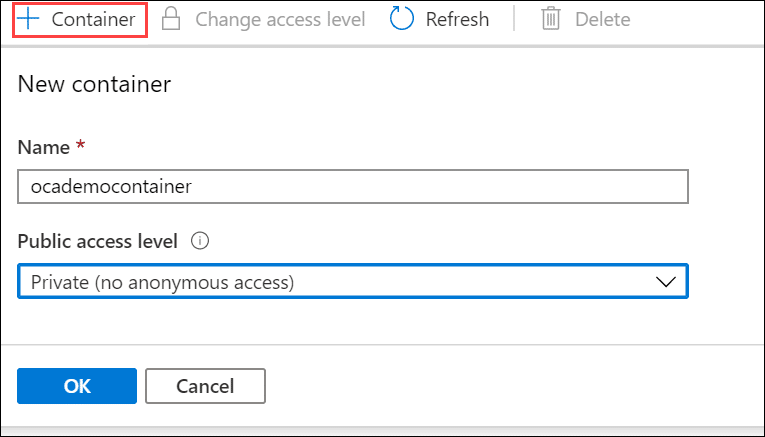The height and width of the screenshot is (437, 765).
Task: Click the plus icon beside Container
Action: [x=28, y=19]
